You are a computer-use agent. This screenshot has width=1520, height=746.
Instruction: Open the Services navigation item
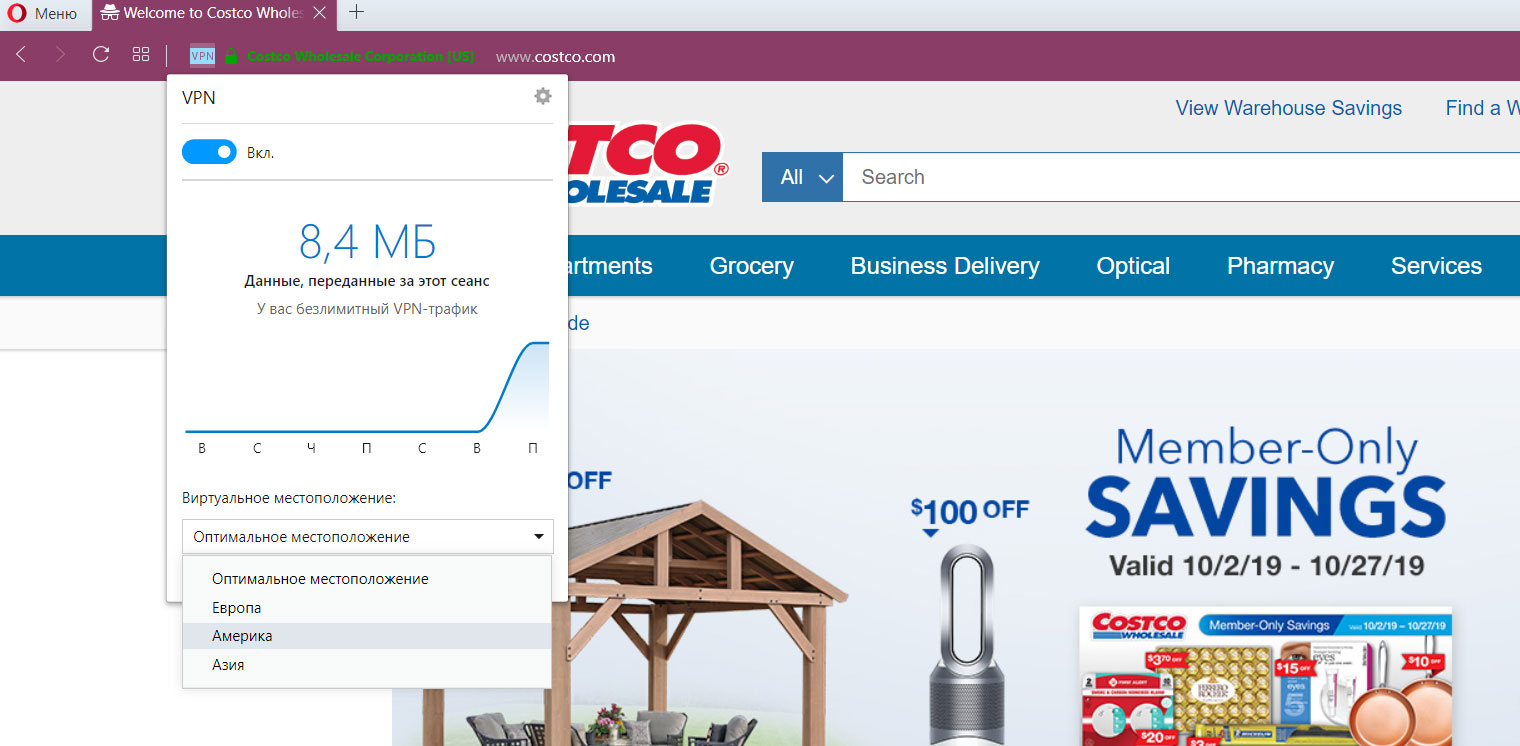pyautogui.click(x=1436, y=266)
